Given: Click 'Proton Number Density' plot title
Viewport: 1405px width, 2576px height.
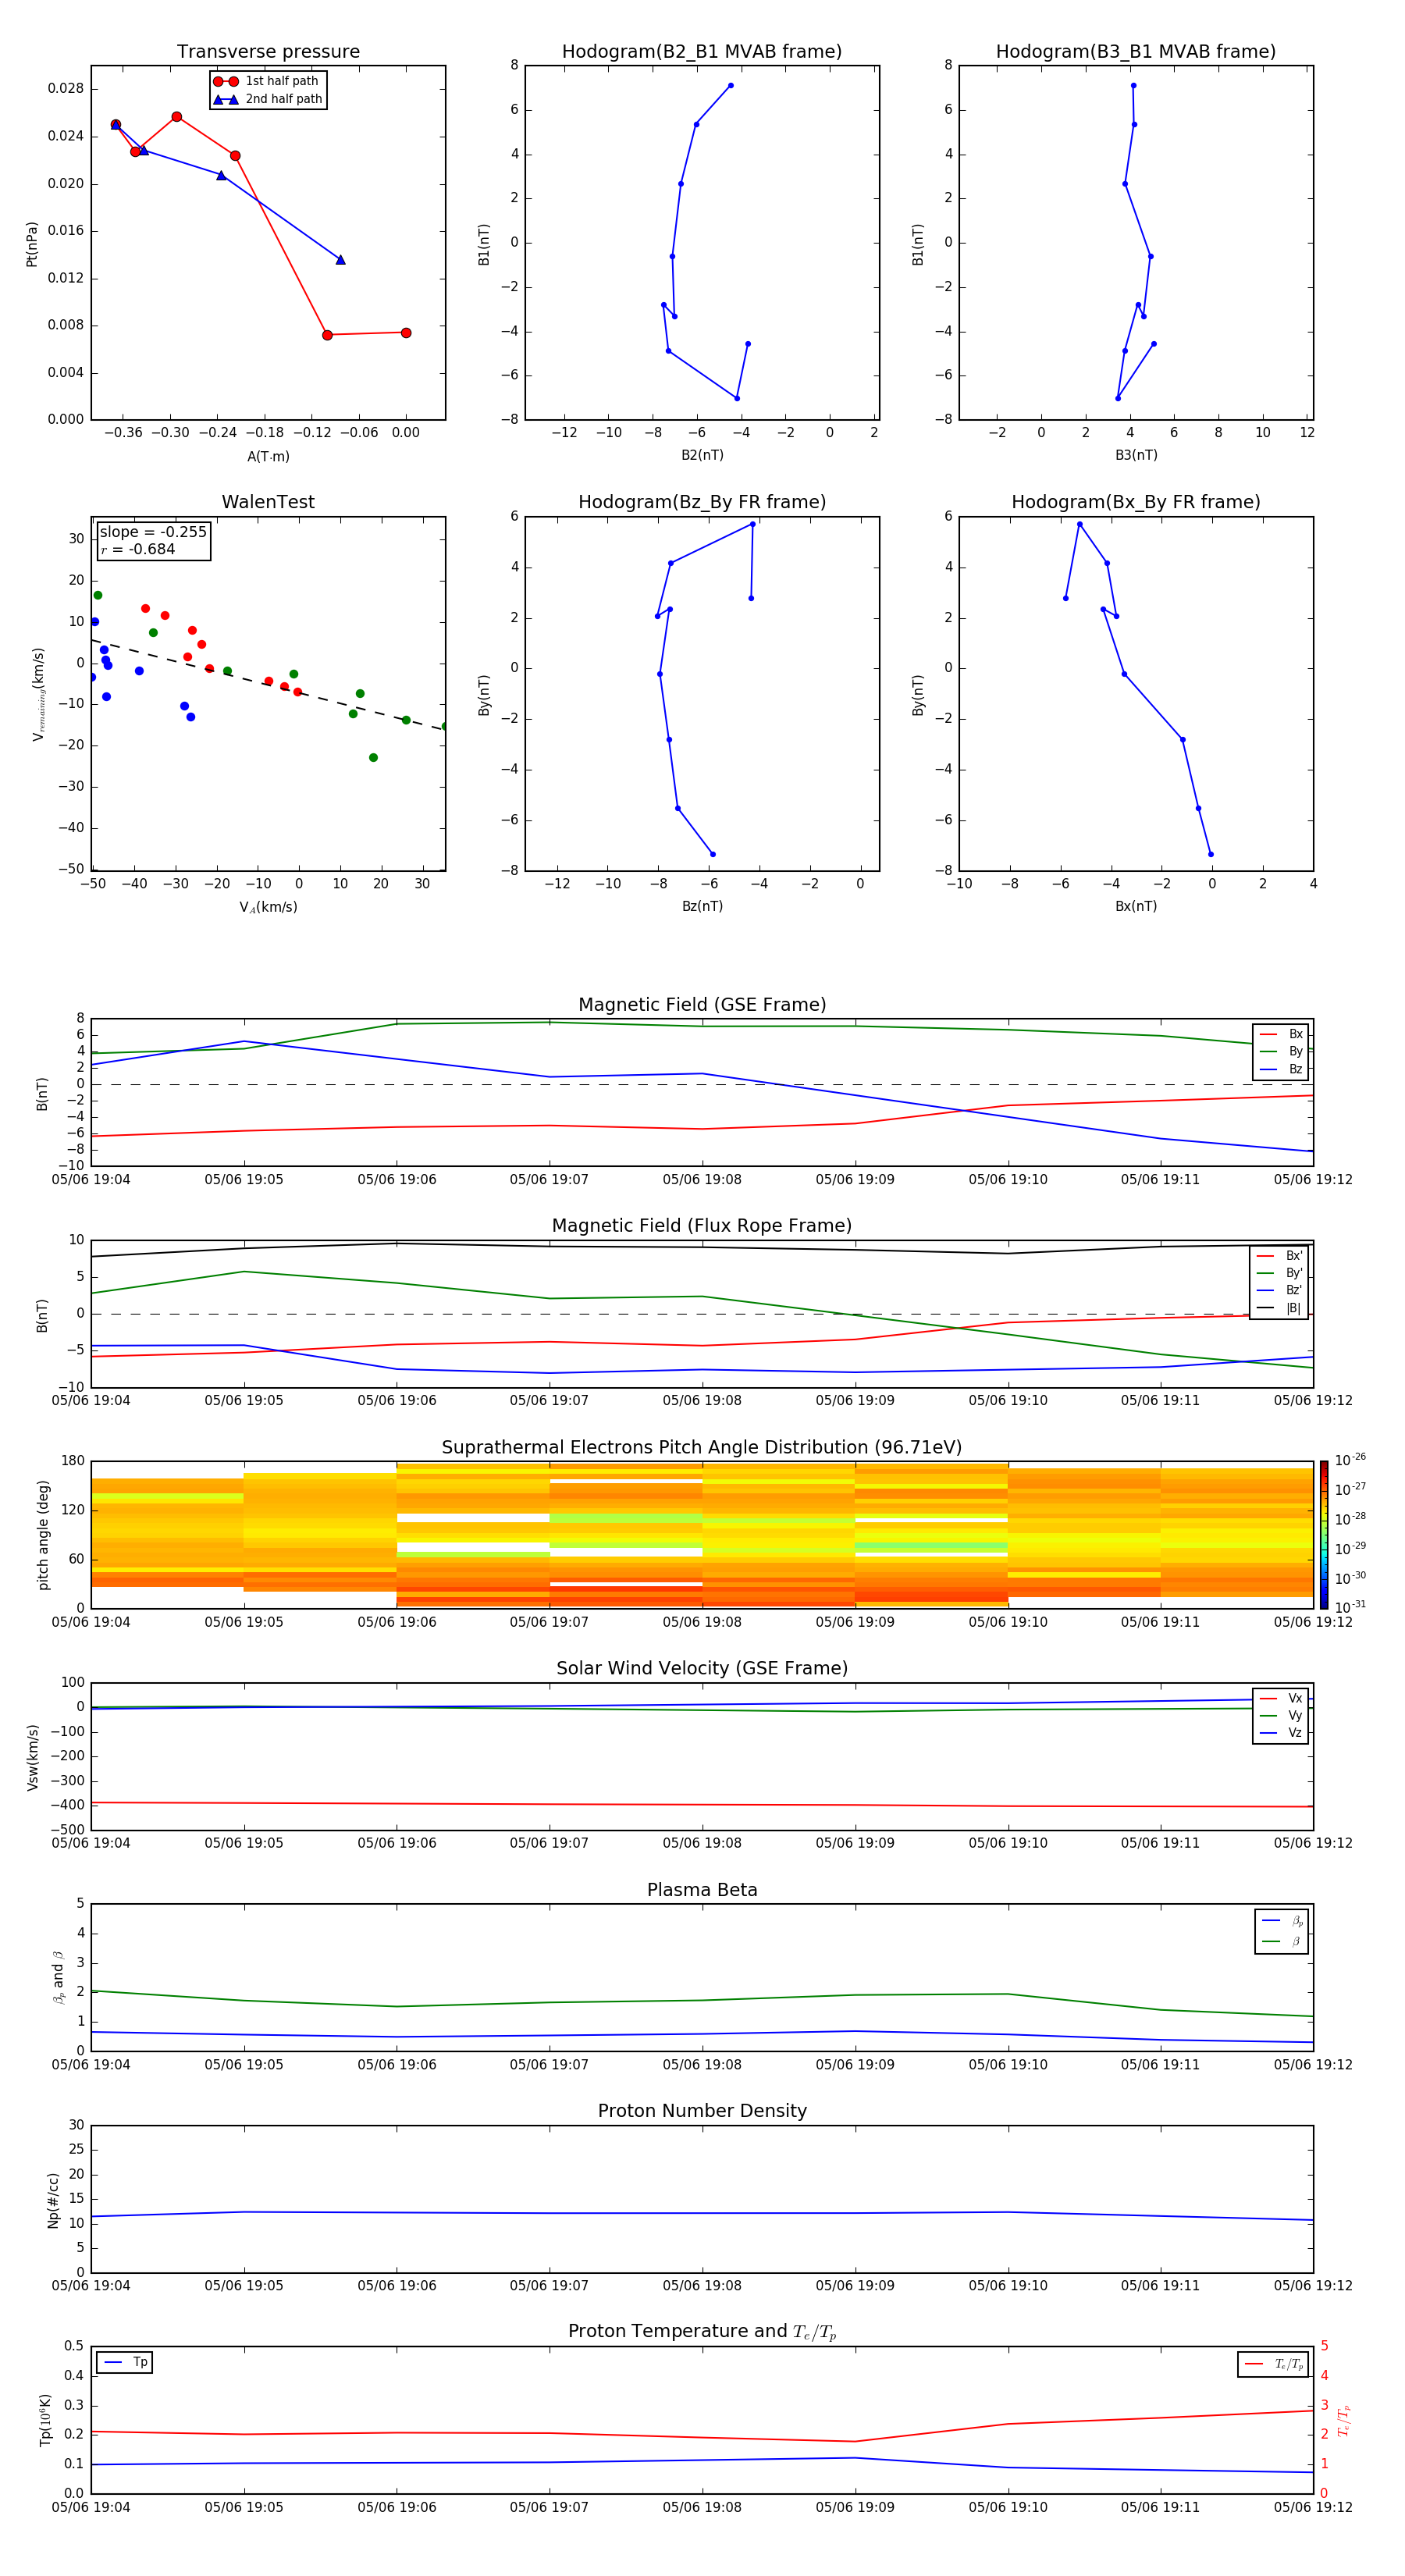Looking at the screenshot, I should 702,2111.
